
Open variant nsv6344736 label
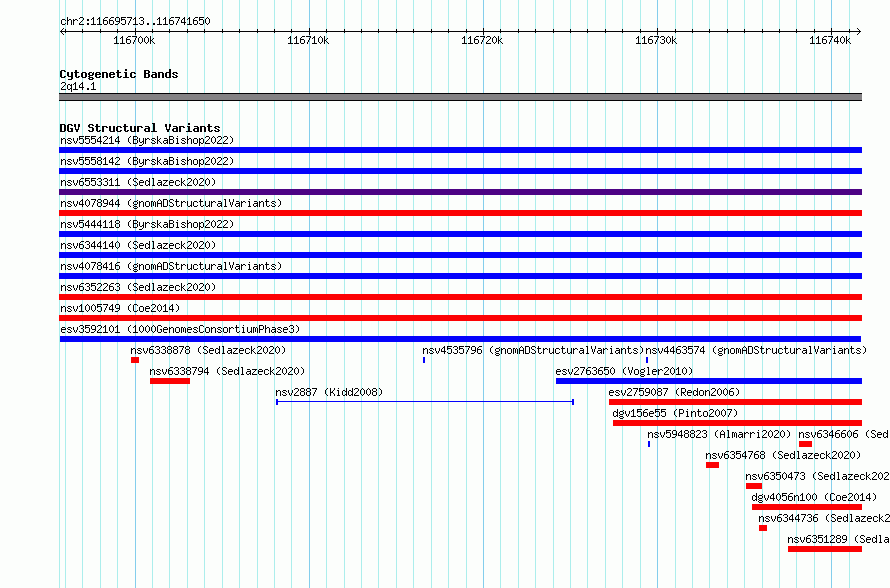[824, 518]
